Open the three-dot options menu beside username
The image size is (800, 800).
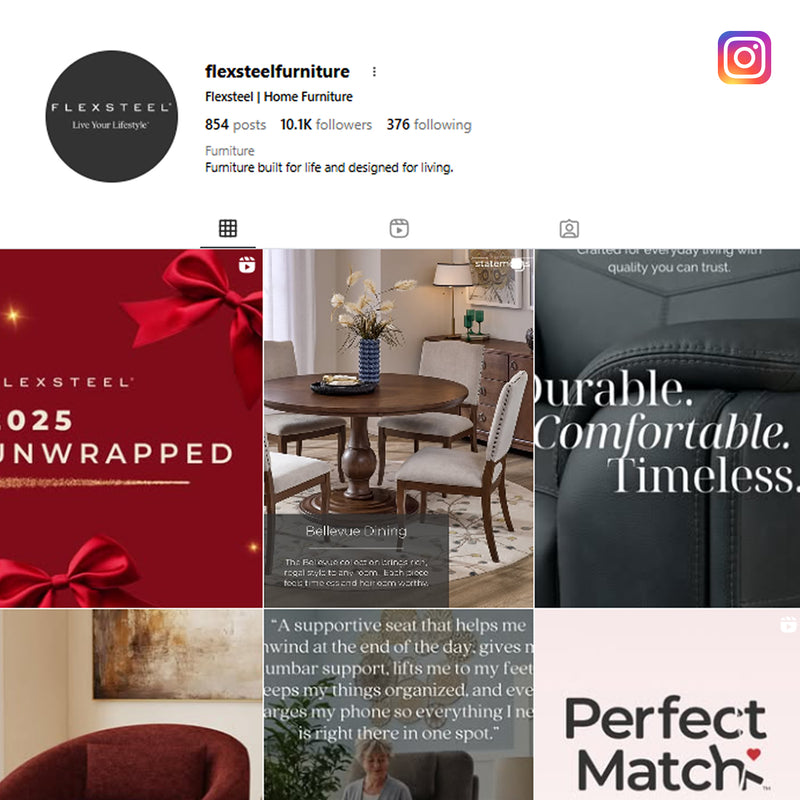[374, 71]
